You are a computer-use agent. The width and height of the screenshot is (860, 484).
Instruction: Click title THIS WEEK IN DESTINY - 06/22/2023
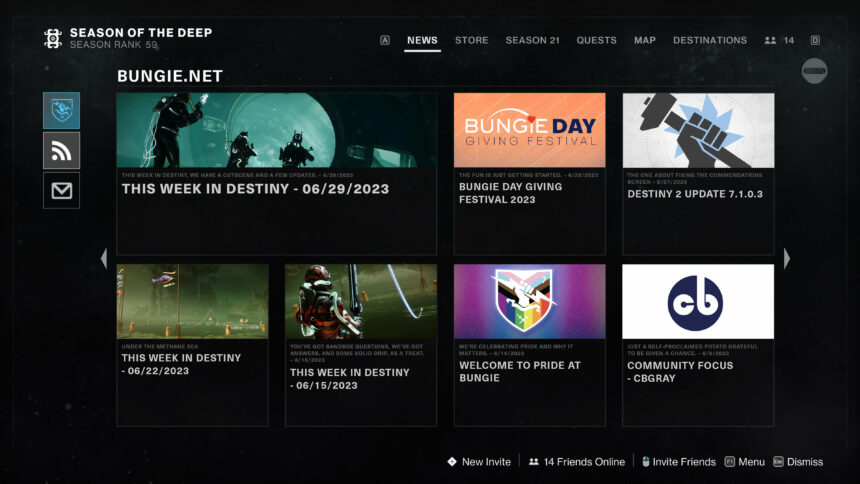(x=181, y=364)
